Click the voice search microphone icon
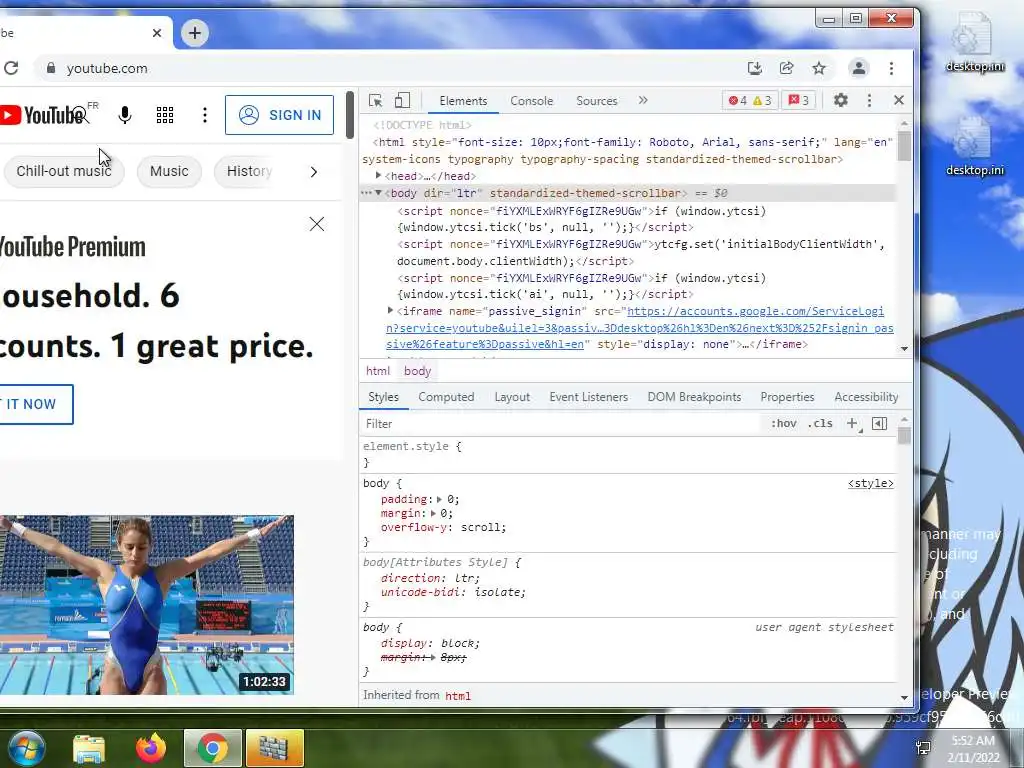This screenshot has width=1024, height=768. tap(125, 115)
